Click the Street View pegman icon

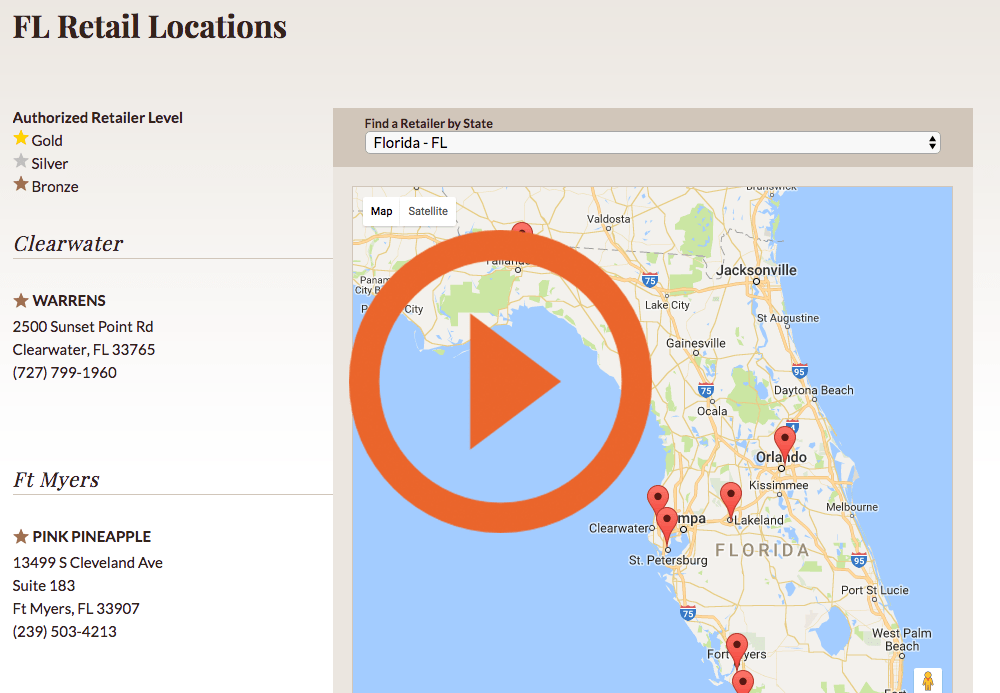coord(928,680)
